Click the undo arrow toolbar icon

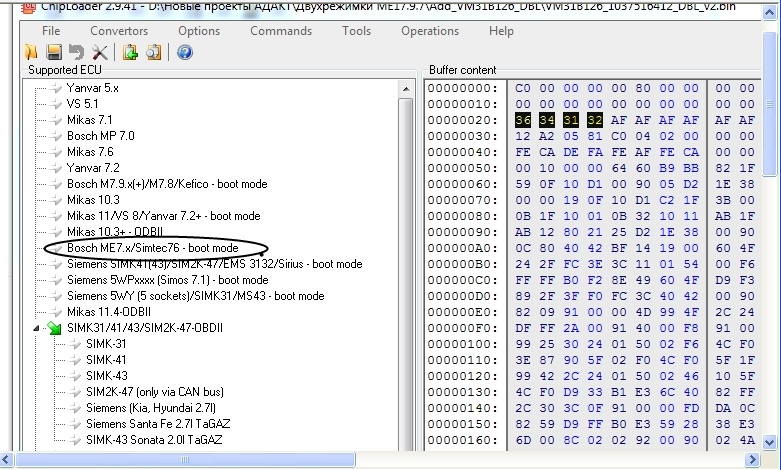click(76, 52)
